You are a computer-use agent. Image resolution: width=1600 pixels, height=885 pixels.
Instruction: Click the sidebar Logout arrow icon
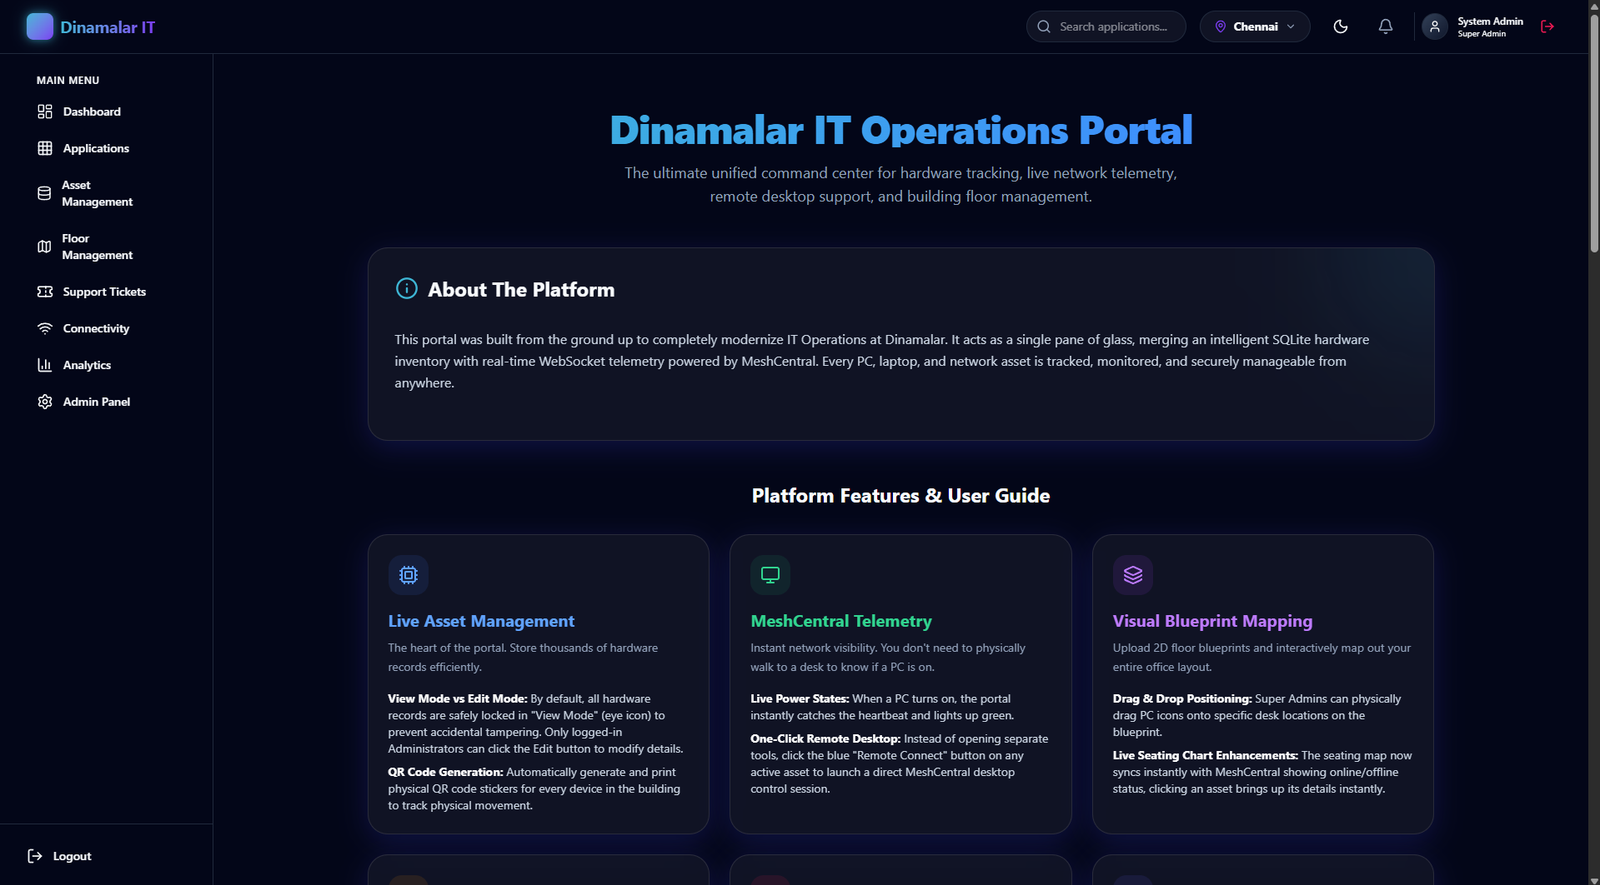pyautogui.click(x=35, y=856)
